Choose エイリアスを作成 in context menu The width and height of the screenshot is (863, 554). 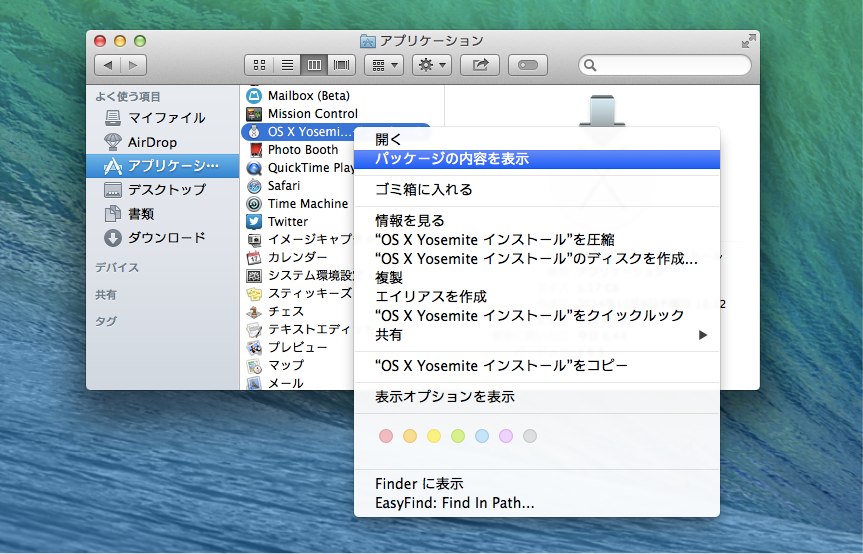tap(537, 297)
